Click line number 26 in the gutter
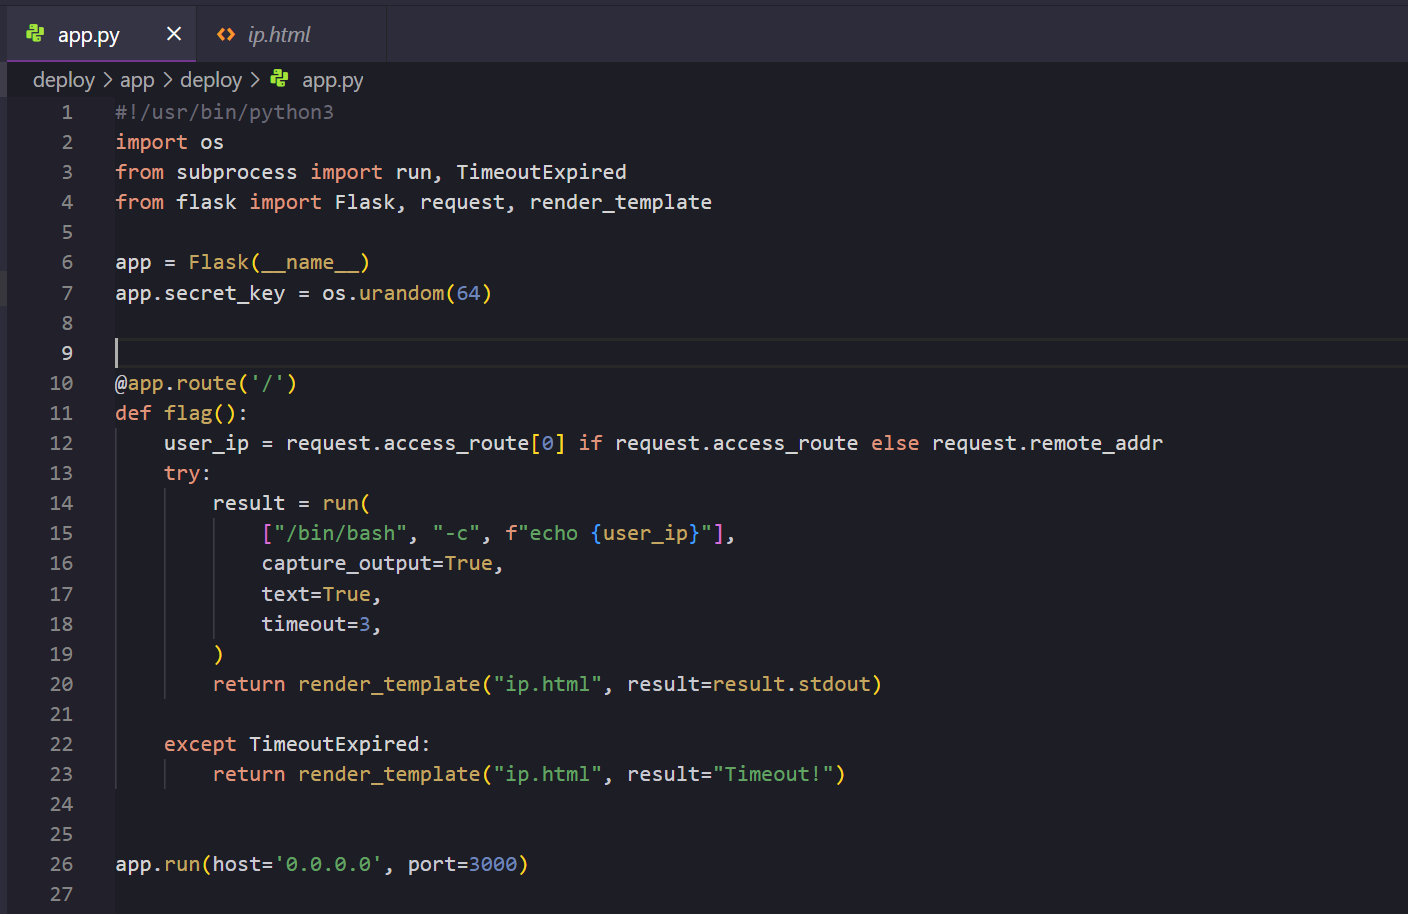Screen dimensions: 1408x914 pos(61,864)
